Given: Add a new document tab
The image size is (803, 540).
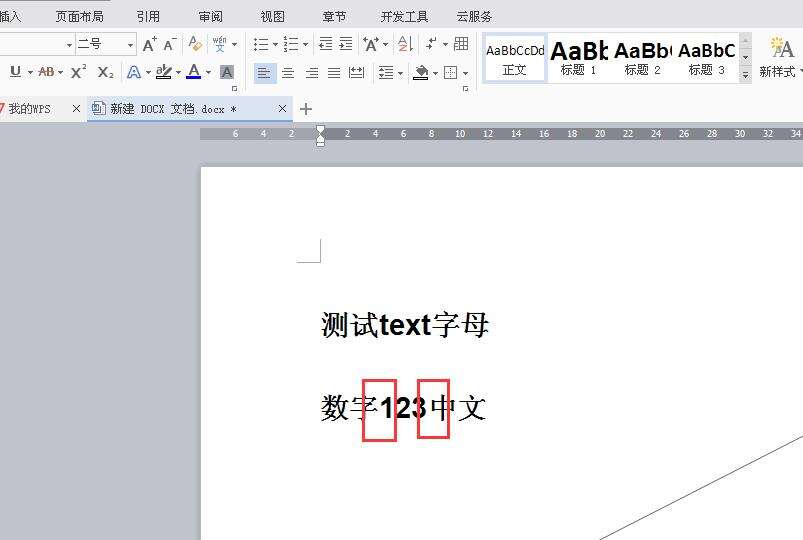Looking at the screenshot, I should pos(306,109).
